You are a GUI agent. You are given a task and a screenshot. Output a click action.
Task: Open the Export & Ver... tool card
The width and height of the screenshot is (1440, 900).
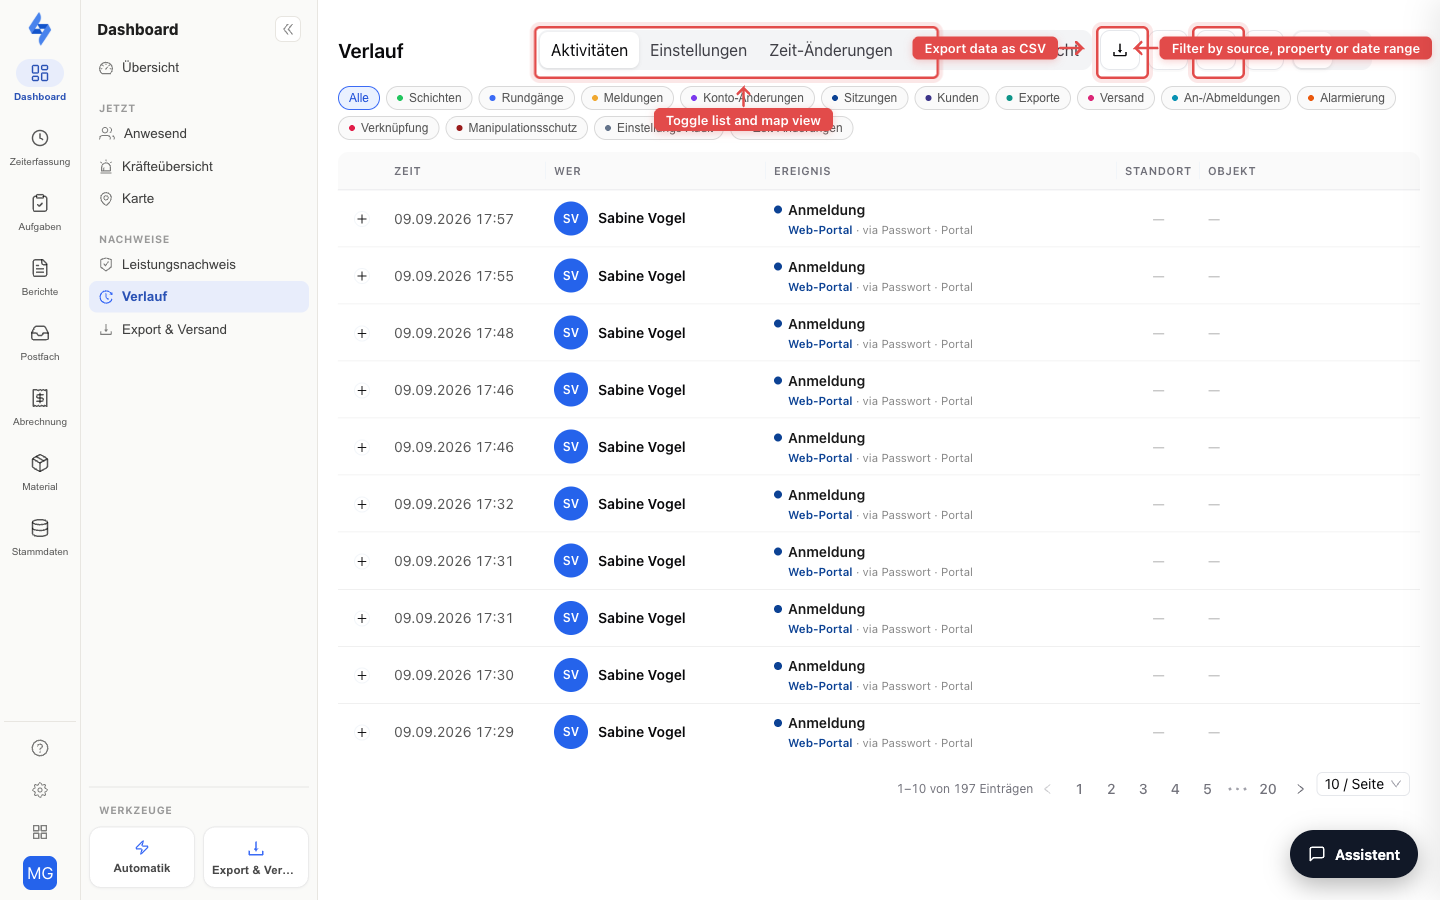(x=256, y=857)
